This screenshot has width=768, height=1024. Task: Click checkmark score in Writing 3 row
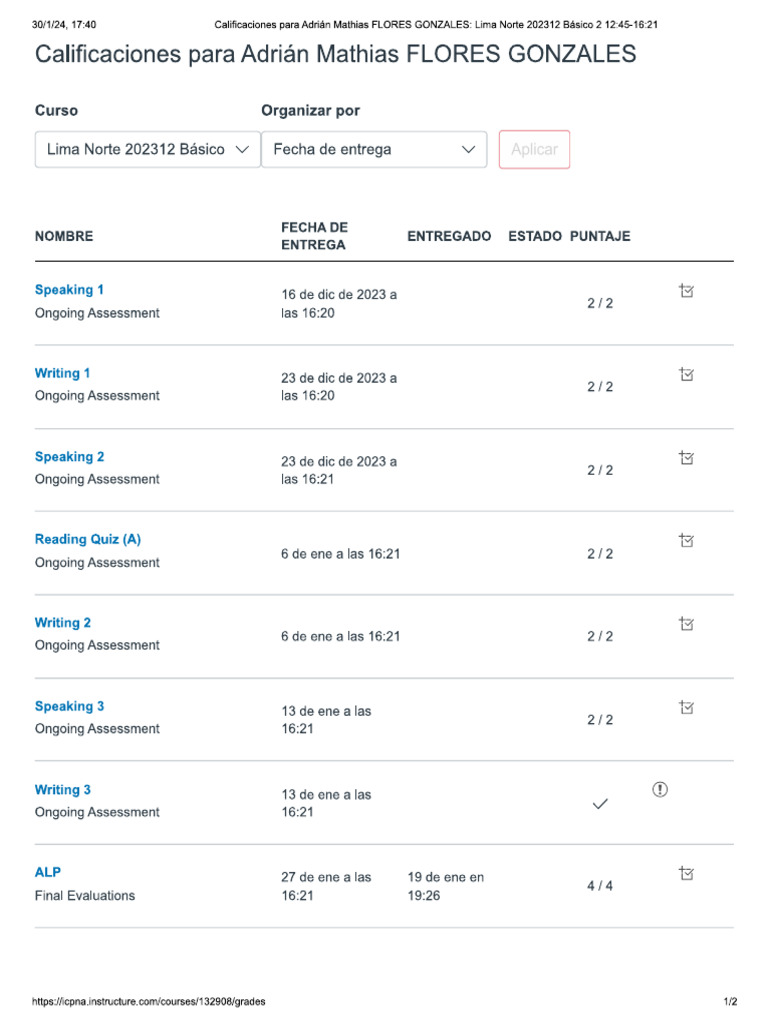click(x=600, y=804)
